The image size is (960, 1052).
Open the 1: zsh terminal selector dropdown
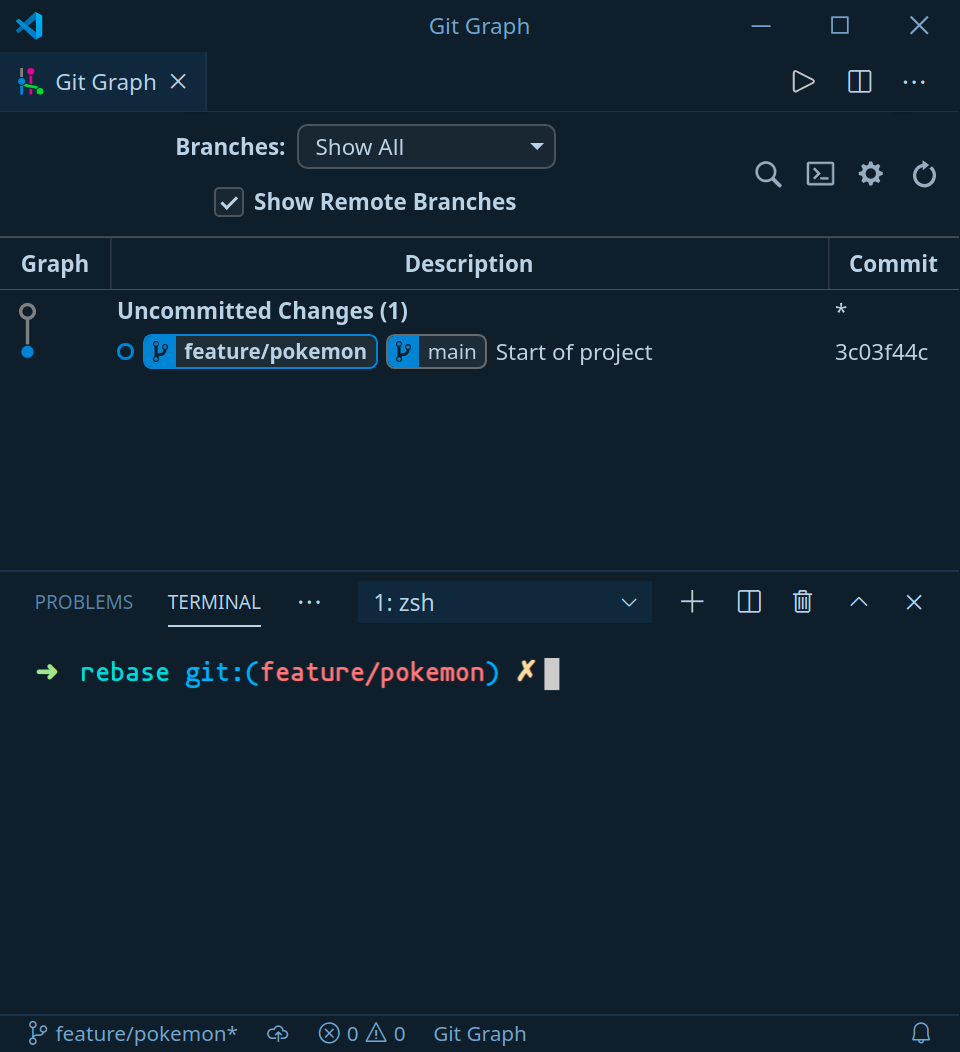point(504,602)
